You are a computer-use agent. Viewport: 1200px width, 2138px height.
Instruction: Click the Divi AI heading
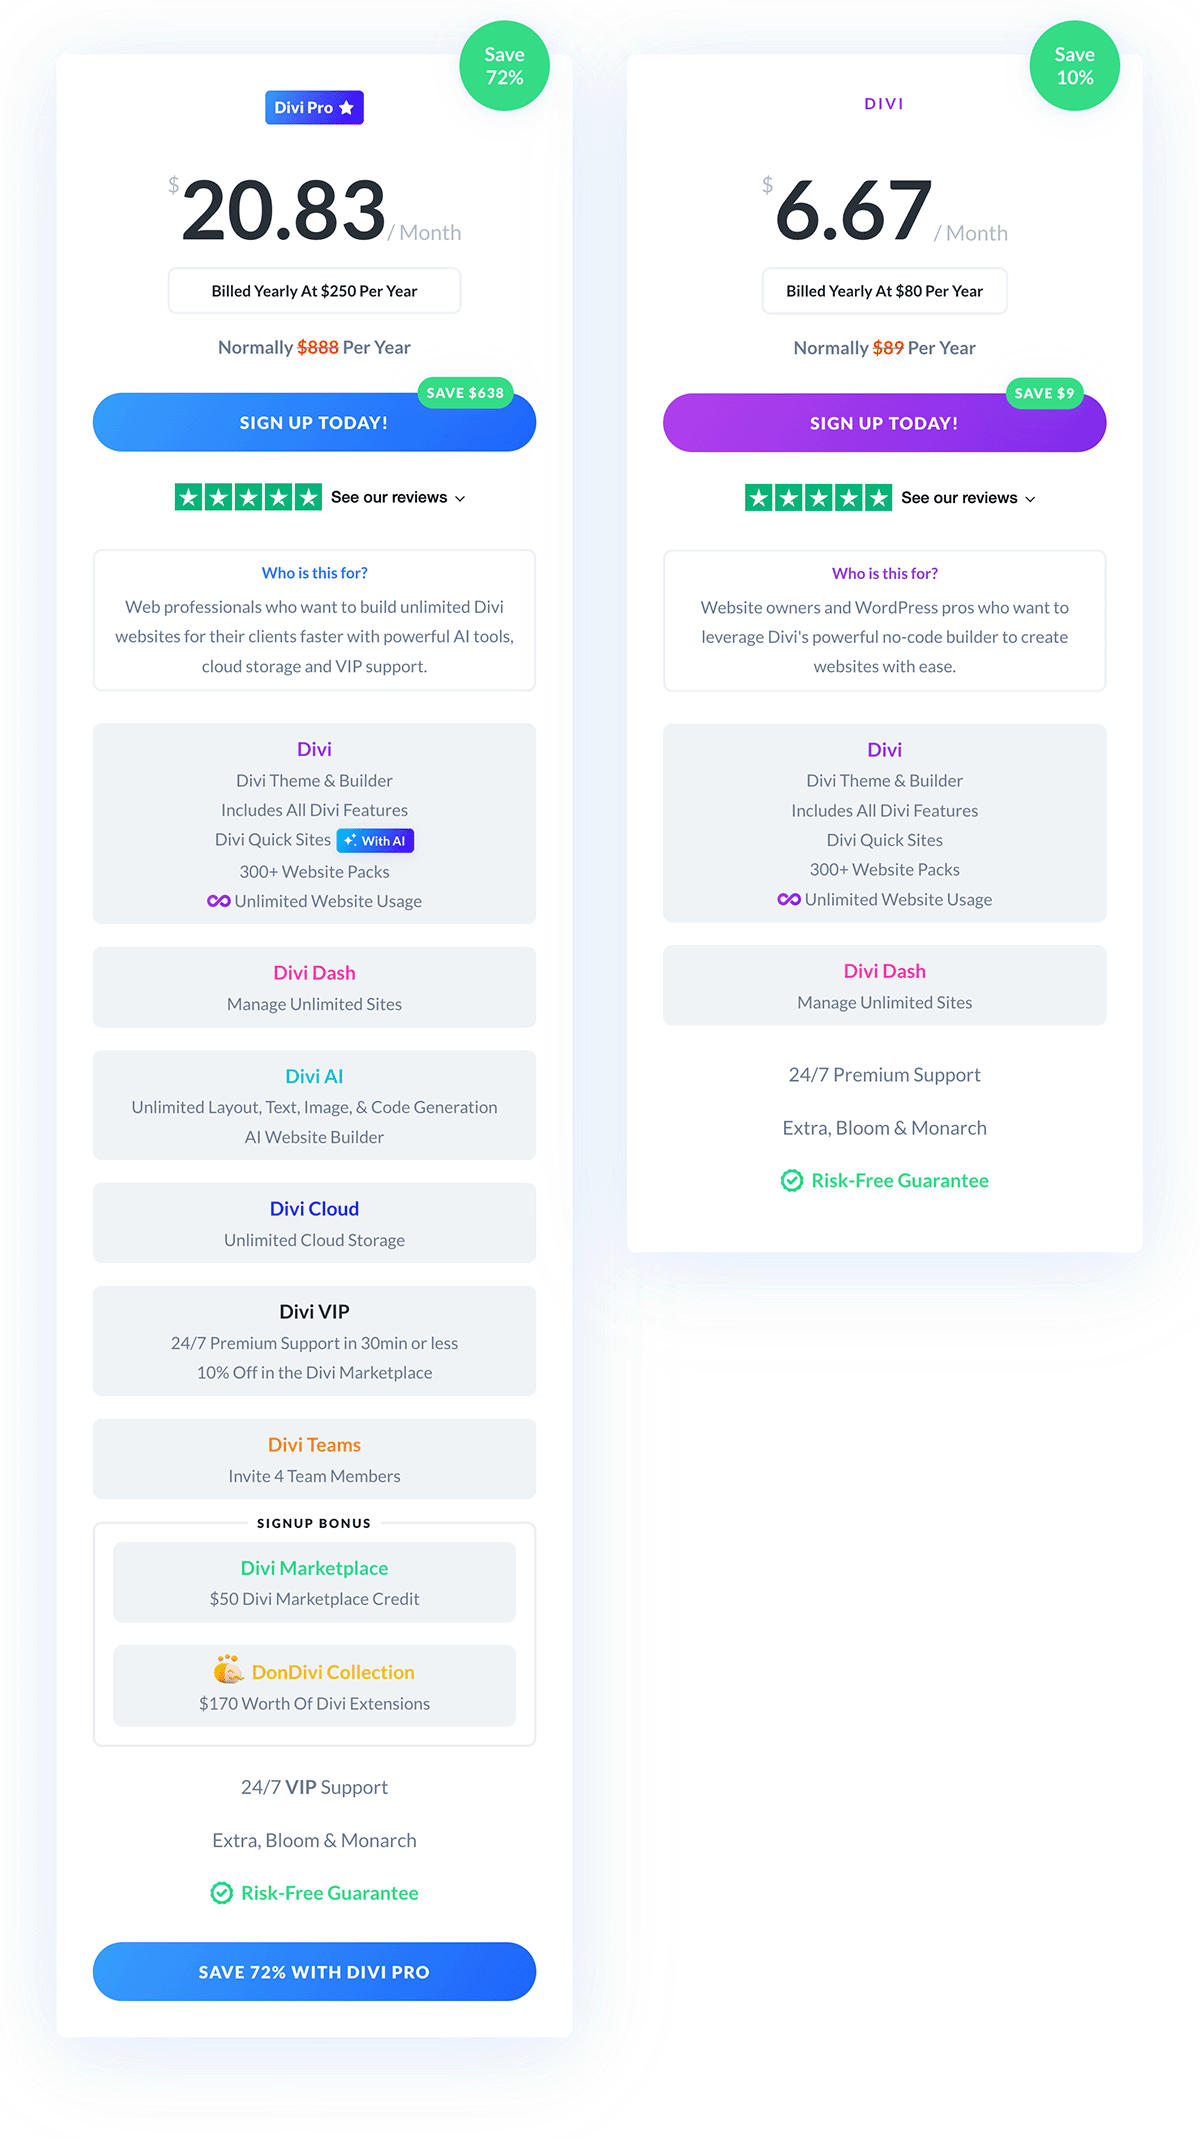314,1076
